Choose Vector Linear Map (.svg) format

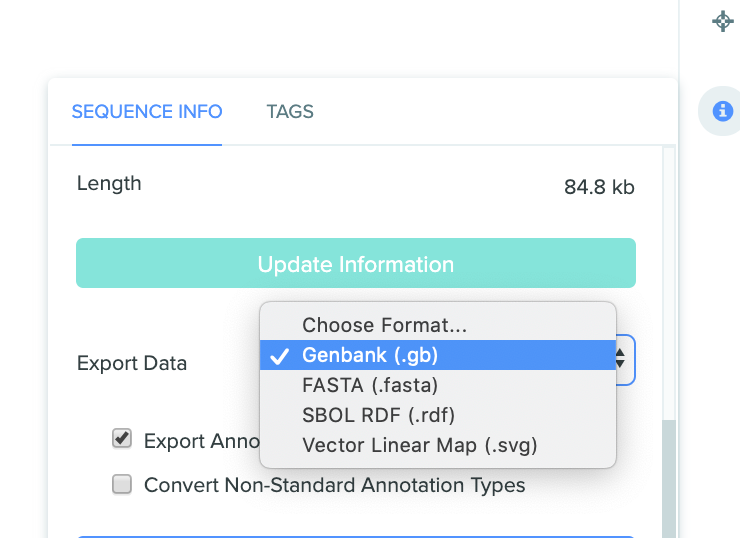(438, 445)
